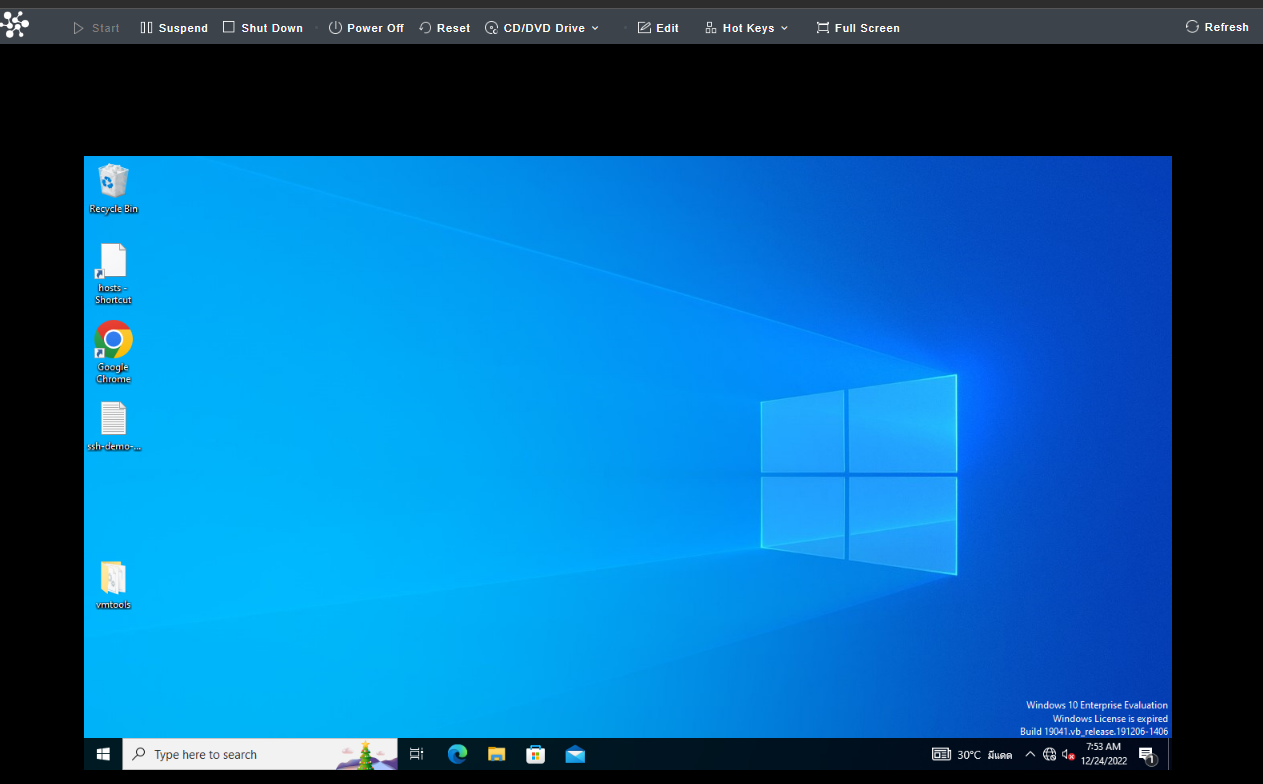Refresh the console view
This screenshot has width=1263, height=784.
pos(1217,27)
